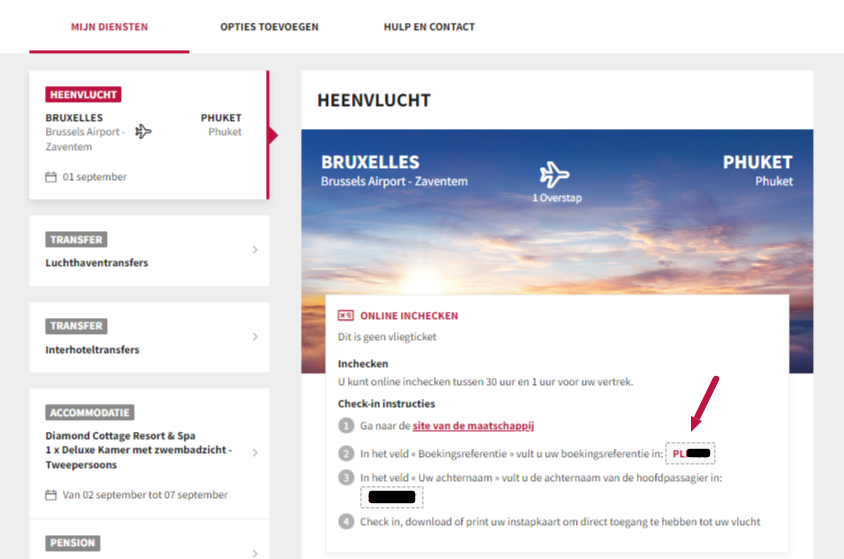The width and height of the screenshot is (844, 559).
Task: Click the white airplane icon above '1 Overstap'
Action: coord(554,175)
